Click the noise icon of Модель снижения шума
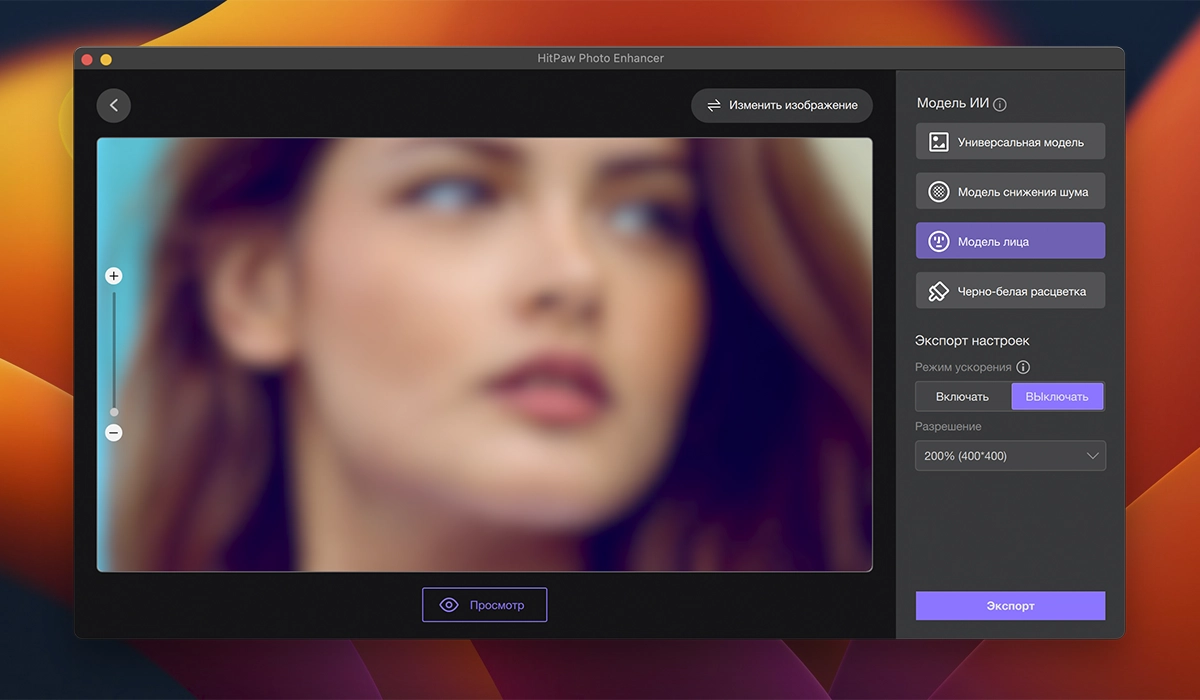This screenshot has width=1200, height=700. point(938,192)
